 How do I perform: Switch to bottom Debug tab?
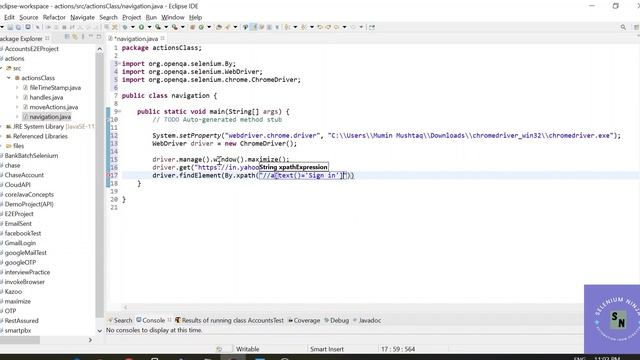click(337, 320)
